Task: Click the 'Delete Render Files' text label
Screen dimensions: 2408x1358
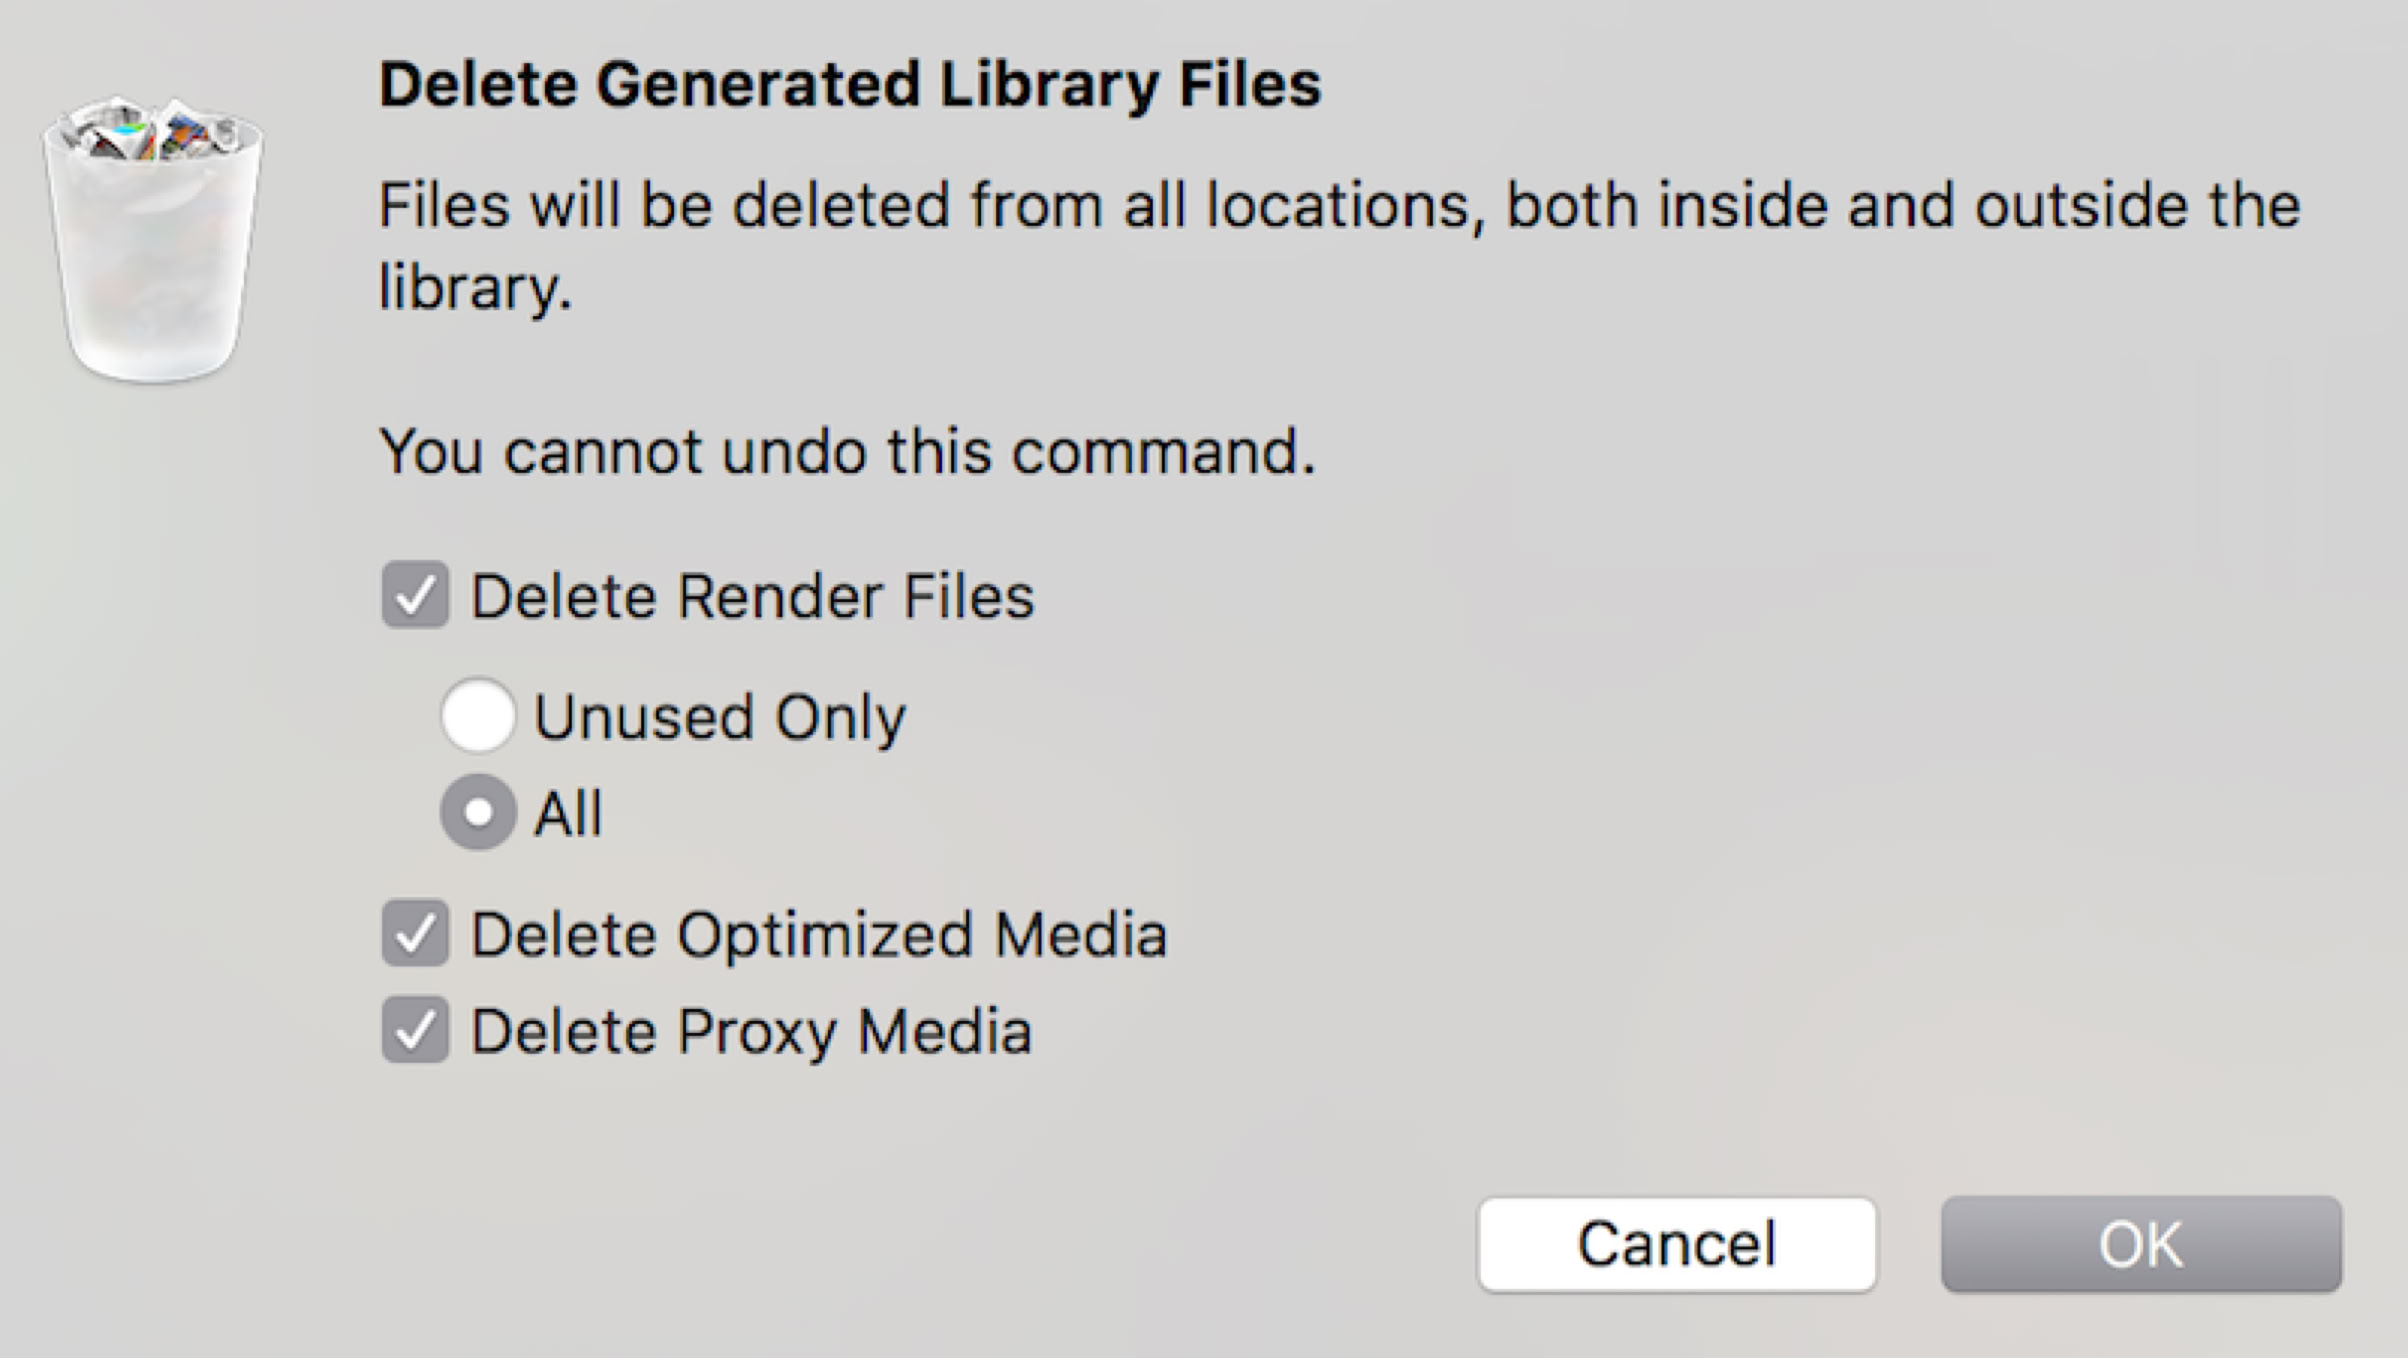Action: (x=752, y=597)
